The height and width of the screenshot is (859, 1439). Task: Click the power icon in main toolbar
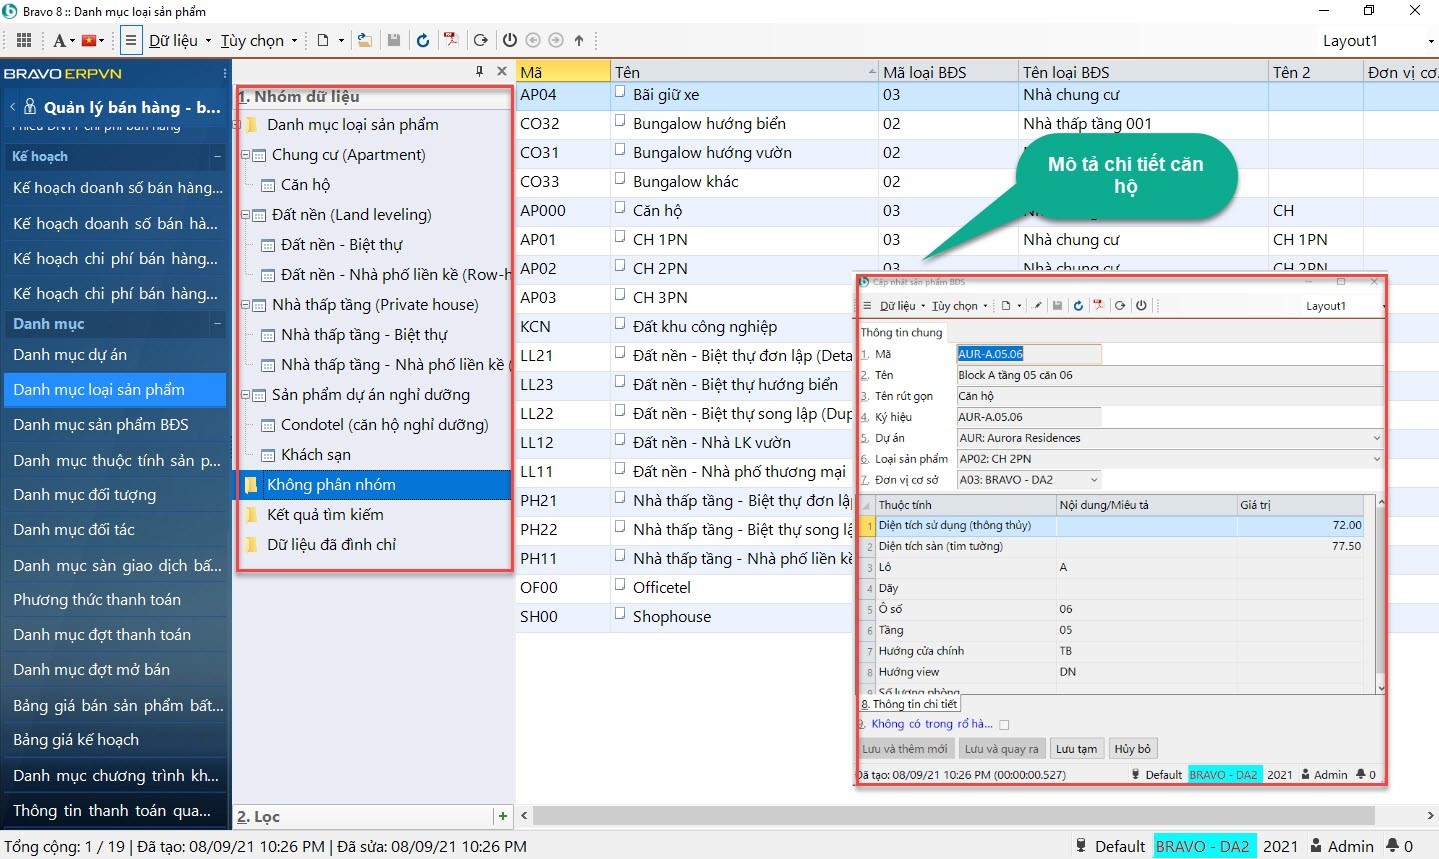(x=510, y=40)
